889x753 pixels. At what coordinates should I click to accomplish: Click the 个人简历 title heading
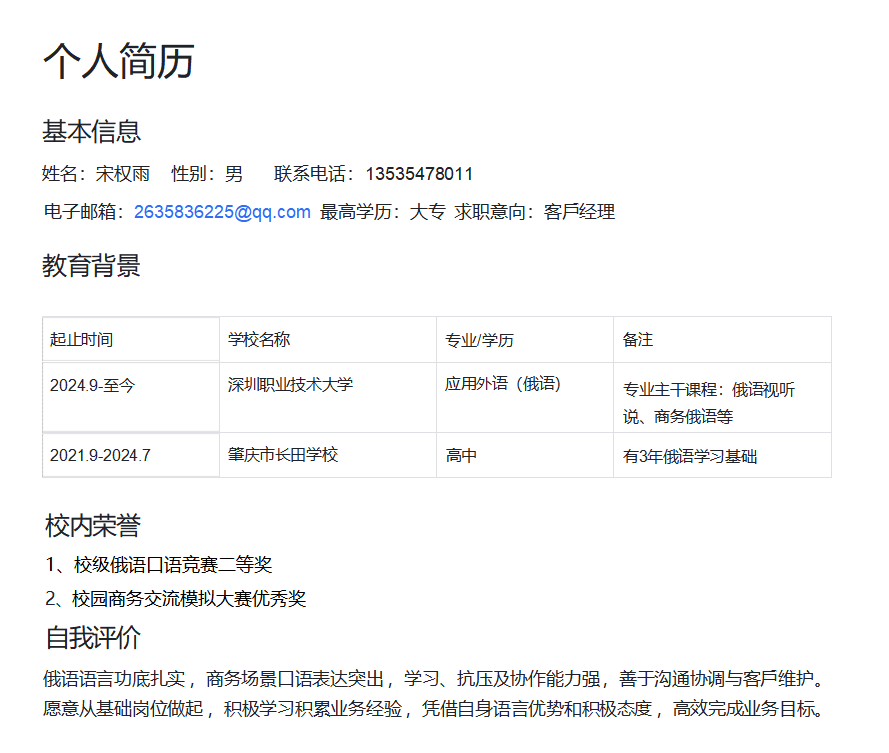click(x=119, y=61)
